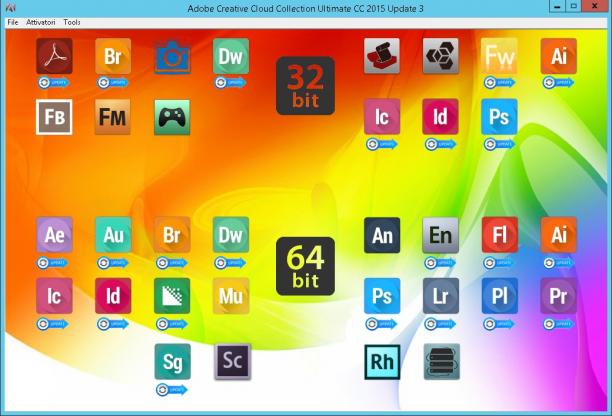612x416 pixels.
Task: Select the Muse (Mu) icon
Action: click(x=231, y=296)
